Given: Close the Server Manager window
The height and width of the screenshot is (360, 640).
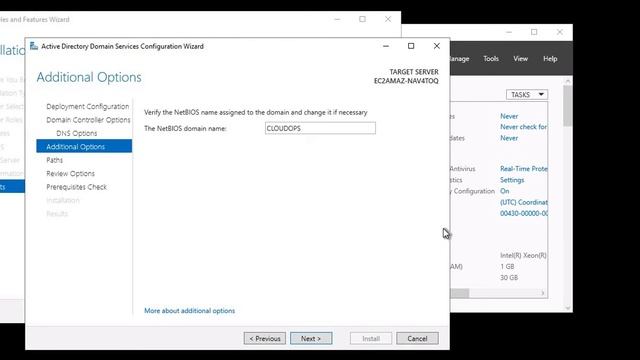Looking at the screenshot, I should click(x=560, y=32).
